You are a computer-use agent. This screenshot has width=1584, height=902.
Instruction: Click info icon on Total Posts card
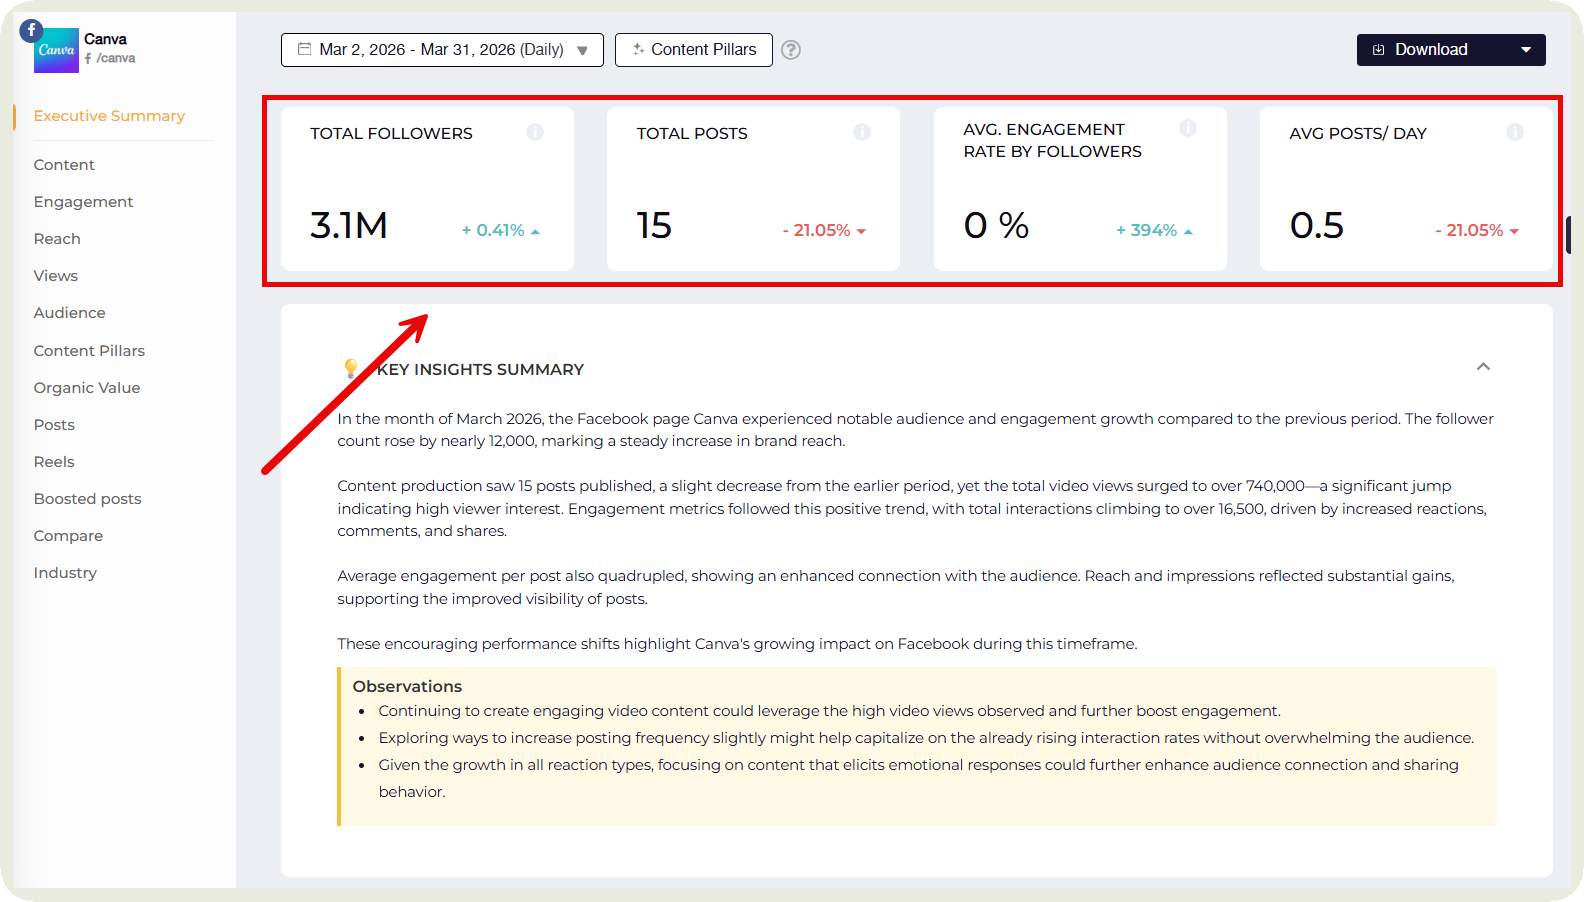point(862,132)
